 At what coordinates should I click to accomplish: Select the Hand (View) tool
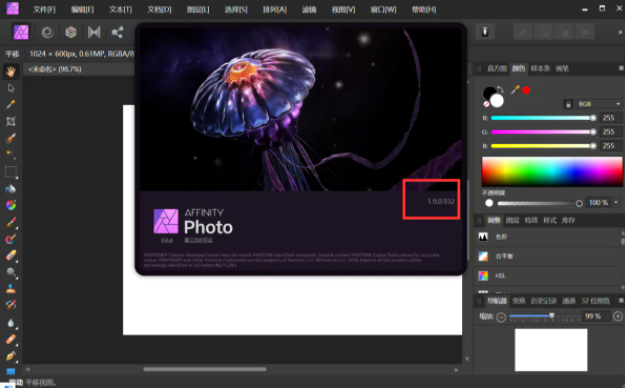tap(11, 71)
